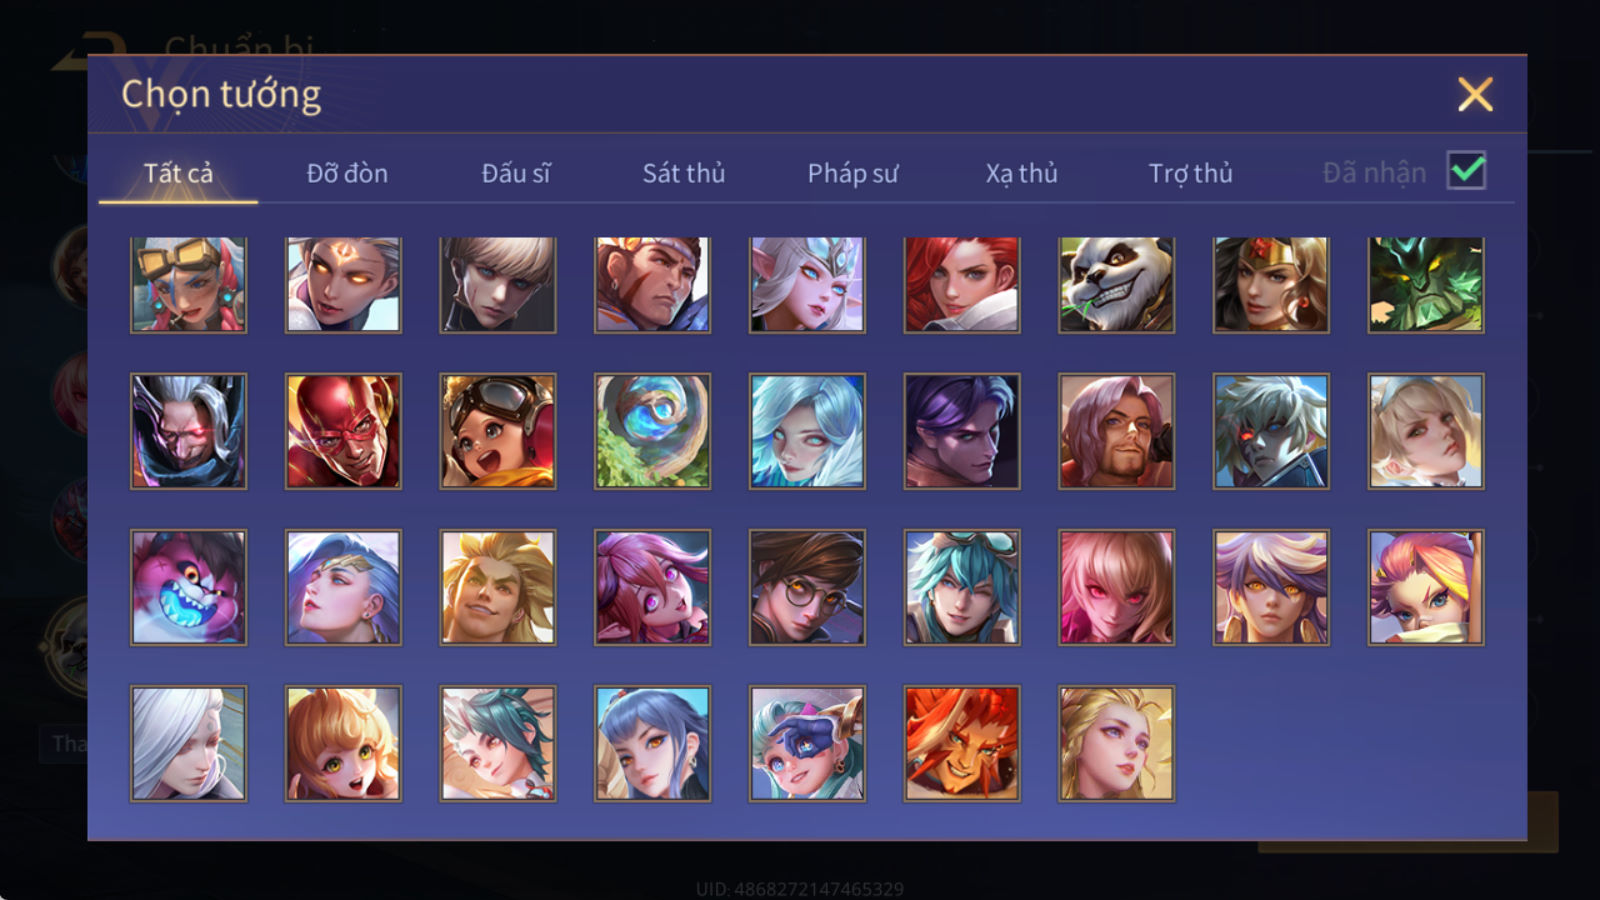Pick the purple grinning cat hero
This screenshot has width=1600, height=900.
coord(188,587)
